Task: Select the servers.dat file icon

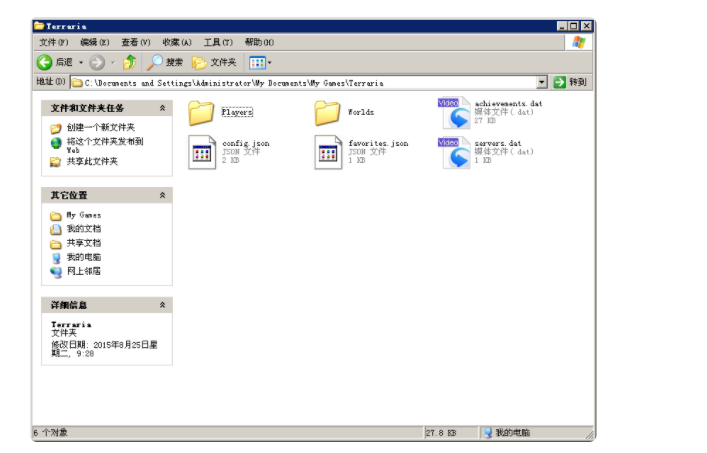Action: point(455,151)
